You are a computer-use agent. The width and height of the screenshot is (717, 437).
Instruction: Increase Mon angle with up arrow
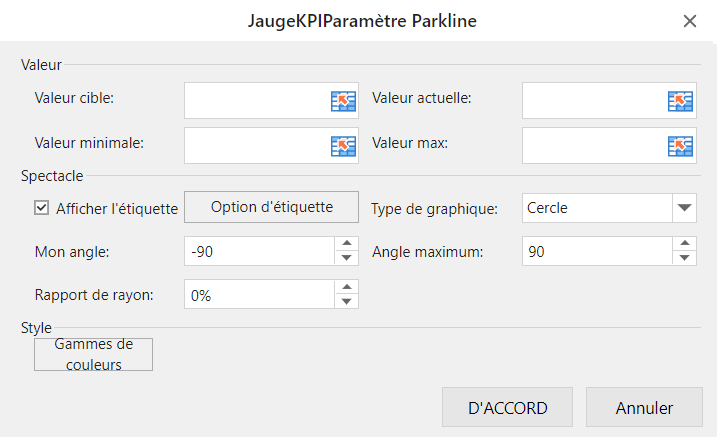point(346,244)
